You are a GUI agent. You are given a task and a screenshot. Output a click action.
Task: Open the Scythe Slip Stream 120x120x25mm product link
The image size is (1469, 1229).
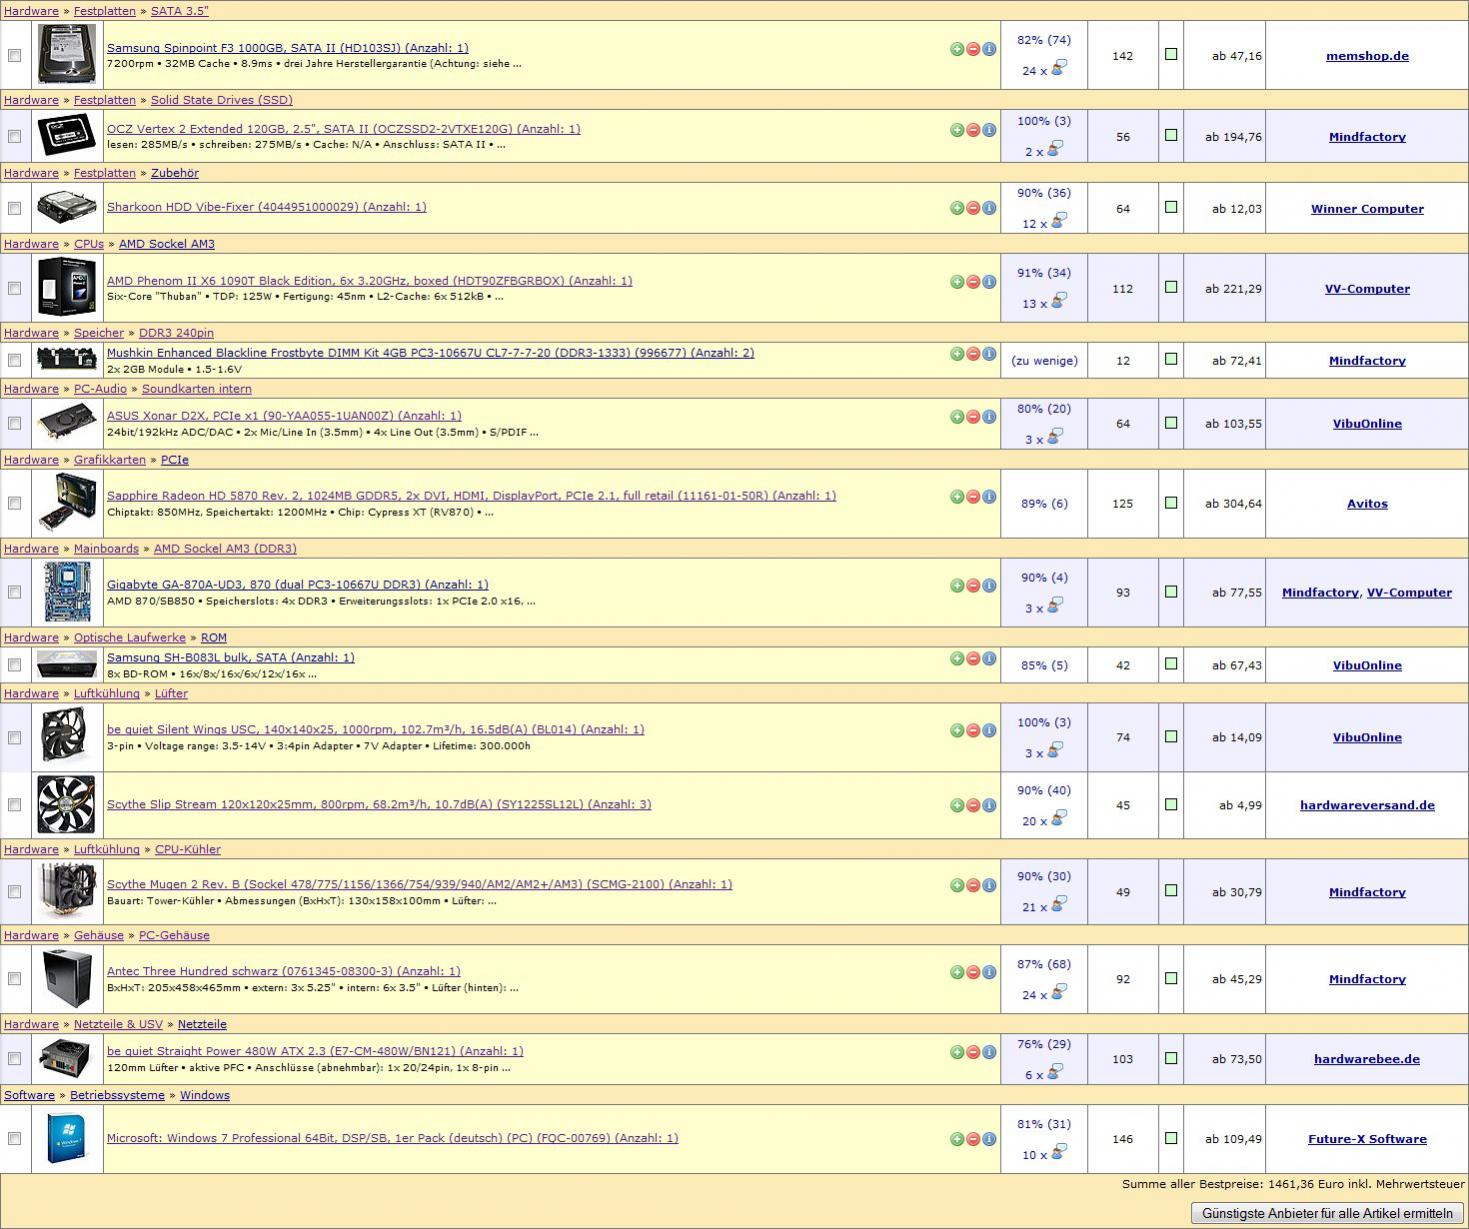[x=379, y=804]
